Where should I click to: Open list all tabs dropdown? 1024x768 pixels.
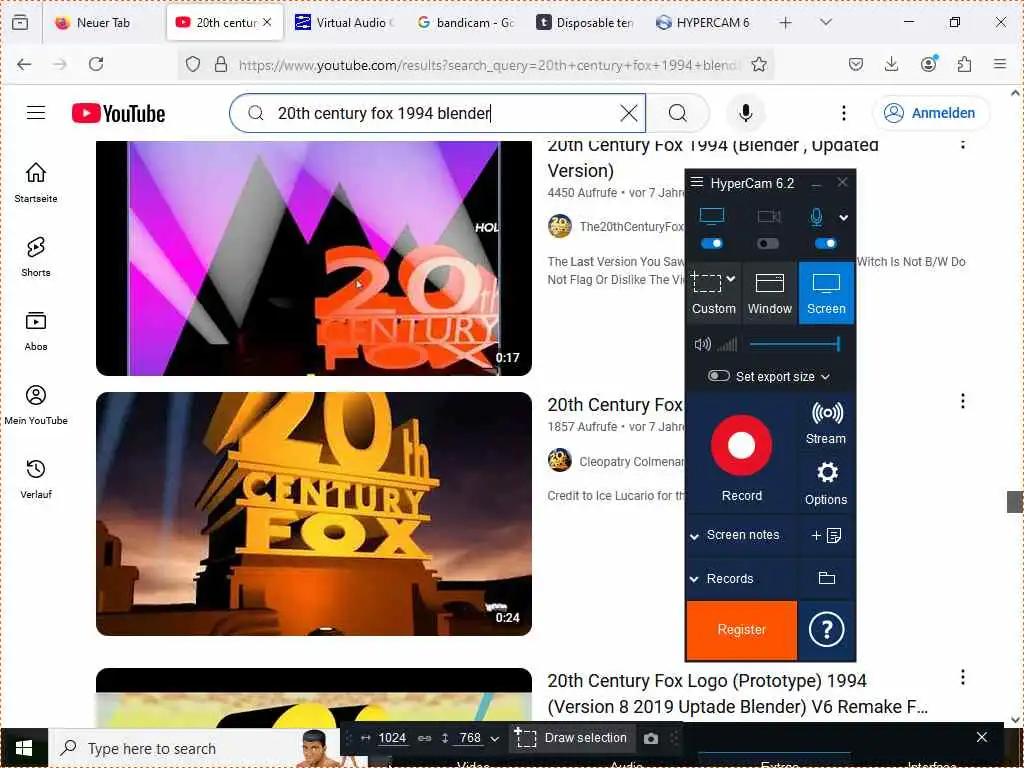click(825, 22)
